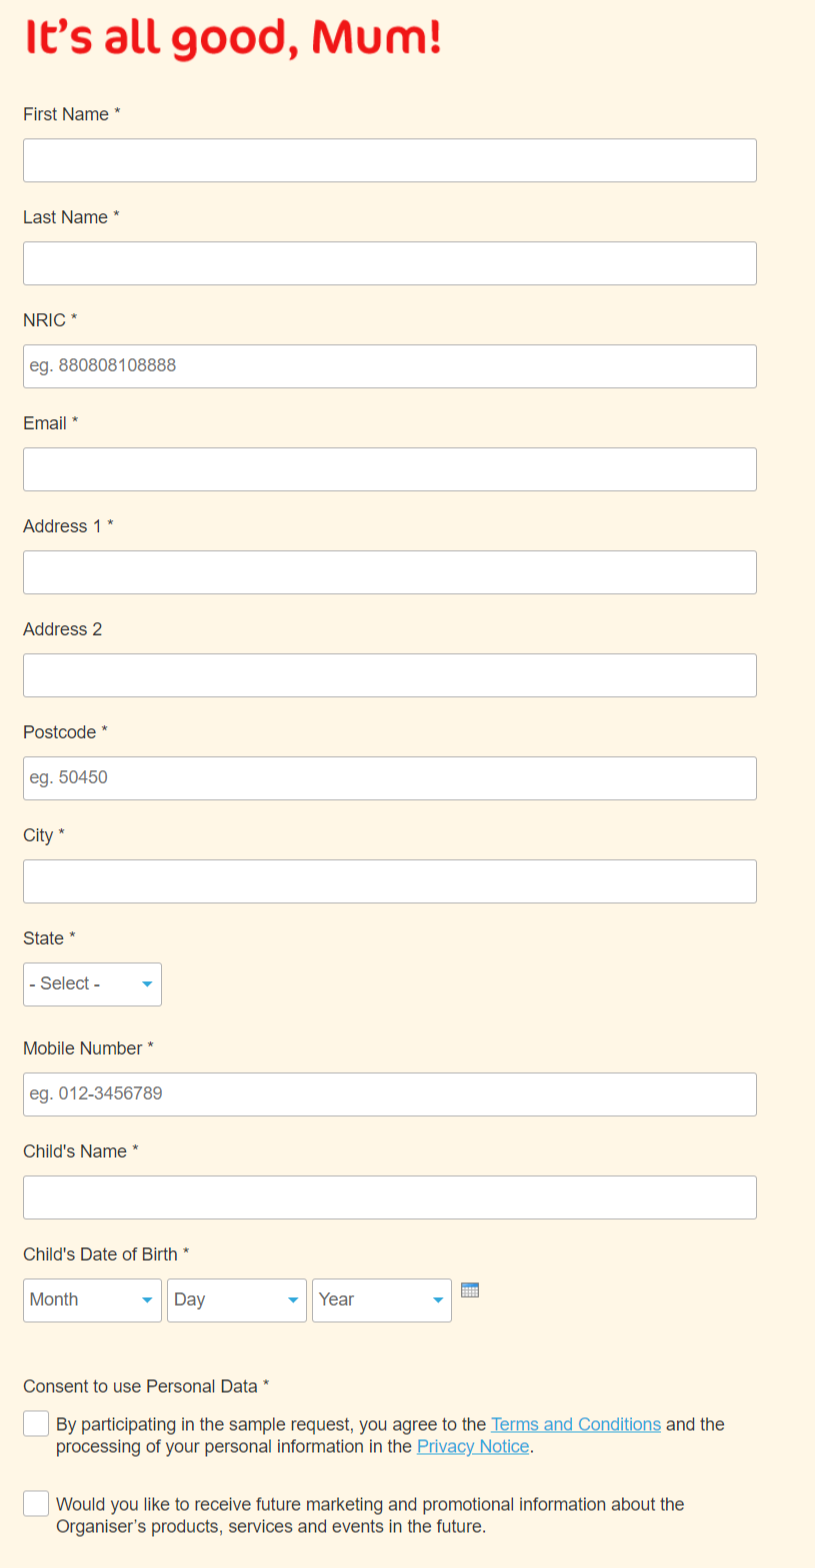Image resolution: width=815 pixels, height=1568 pixels.
Task: Enable the future marketing information checkbox
Action: pyautogui.click(x=36, y=1503)
